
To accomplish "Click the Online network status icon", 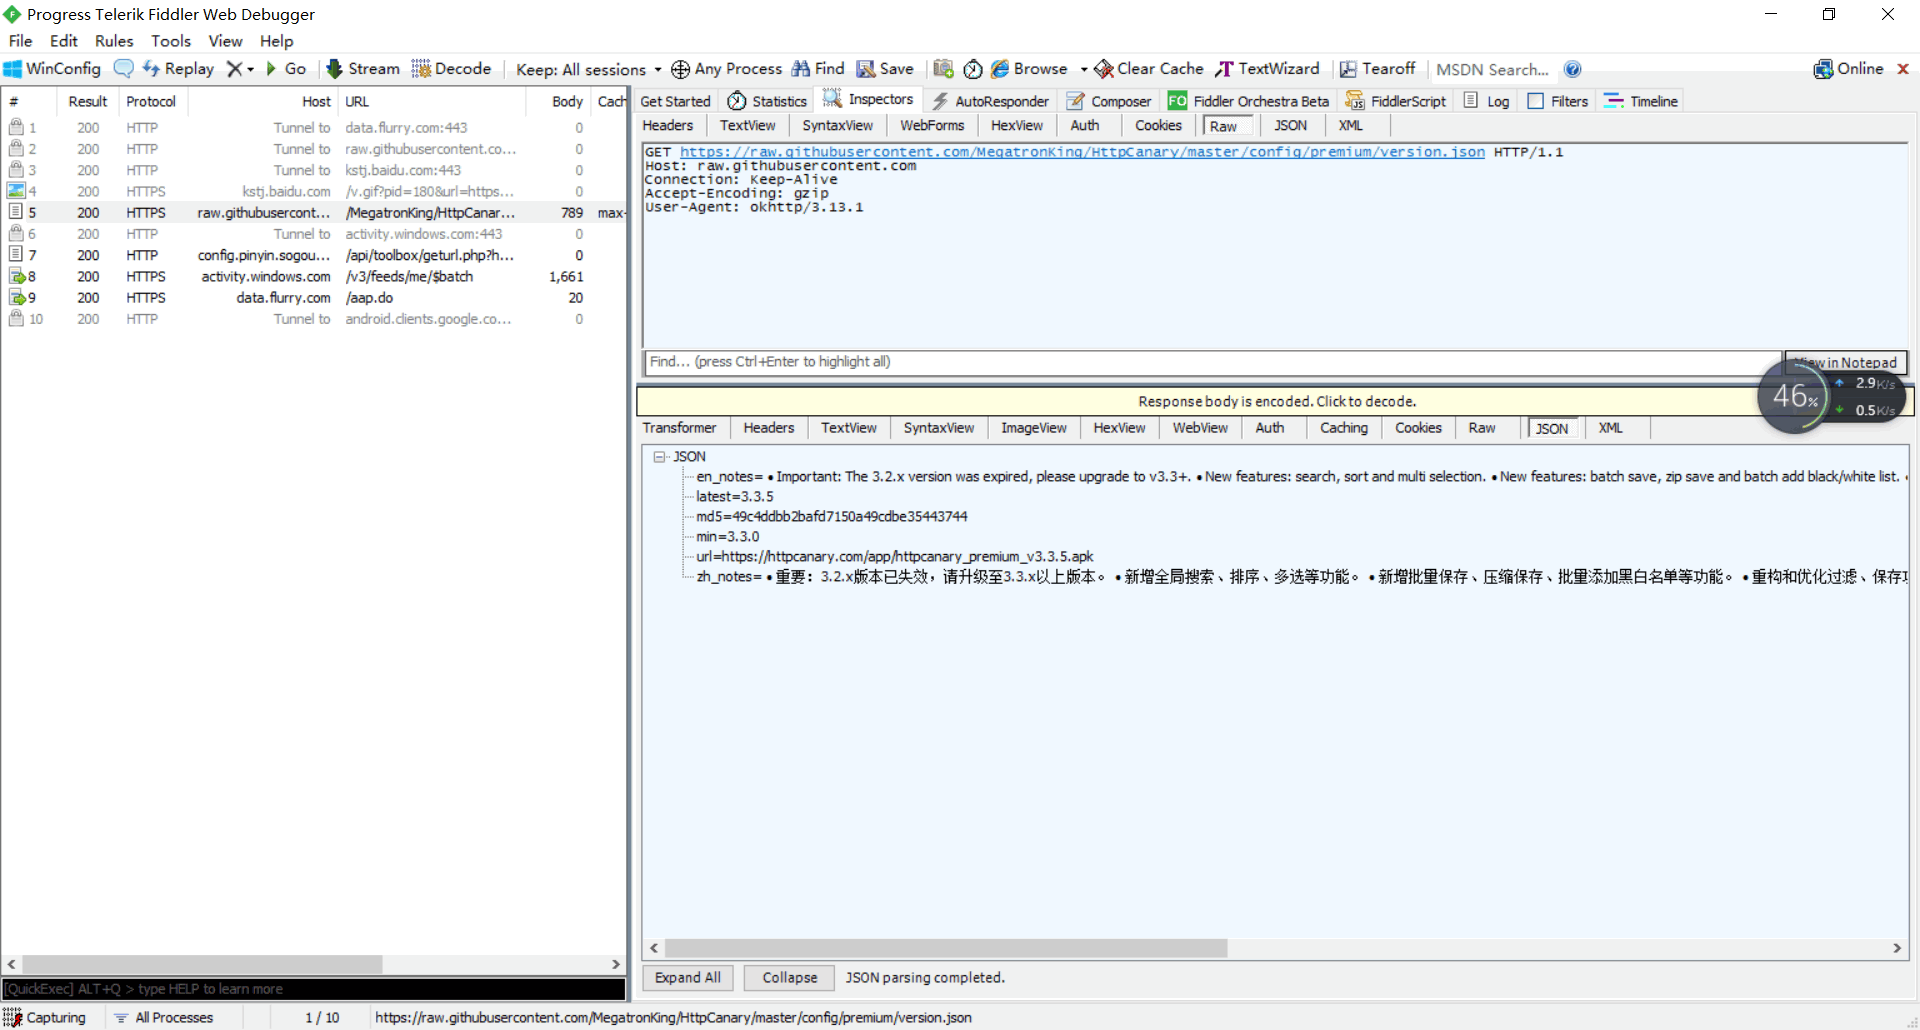I will click(x=1848, y=68).
